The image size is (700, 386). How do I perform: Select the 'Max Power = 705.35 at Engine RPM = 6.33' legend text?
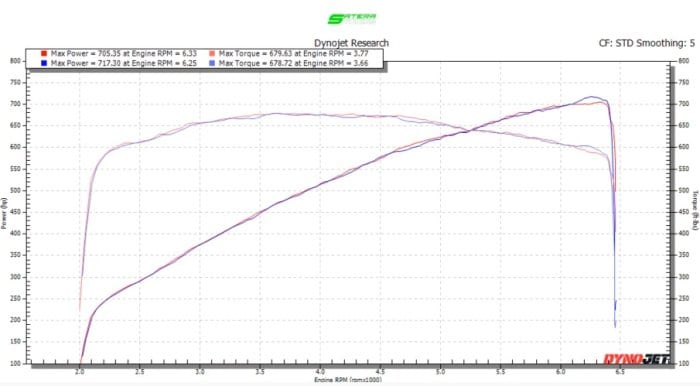[x=124, y=54]
